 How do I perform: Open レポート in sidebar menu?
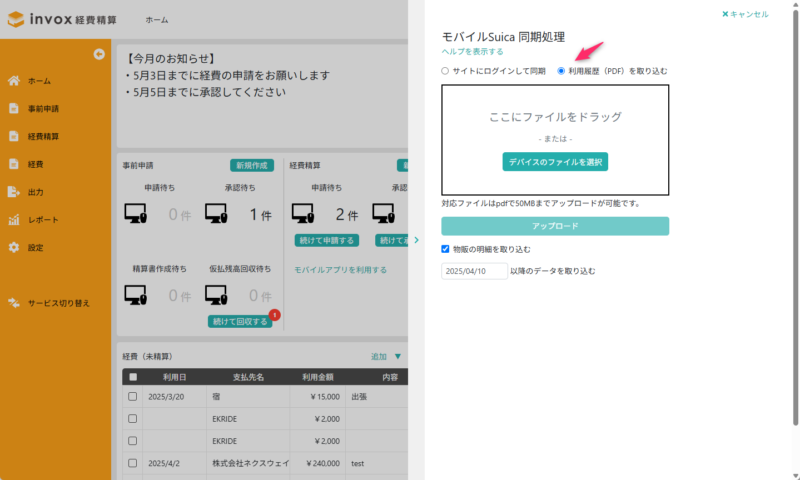tap(43, 219)
